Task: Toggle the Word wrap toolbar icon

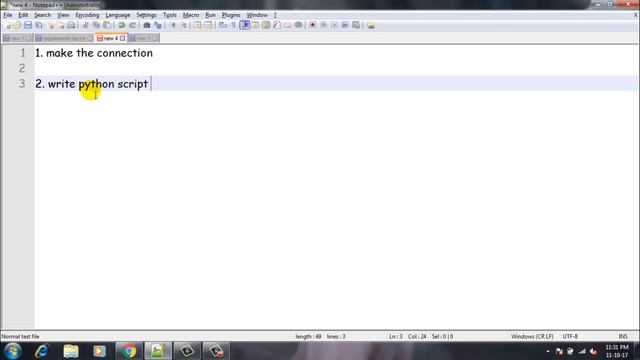Action: [x=223, y=25]
